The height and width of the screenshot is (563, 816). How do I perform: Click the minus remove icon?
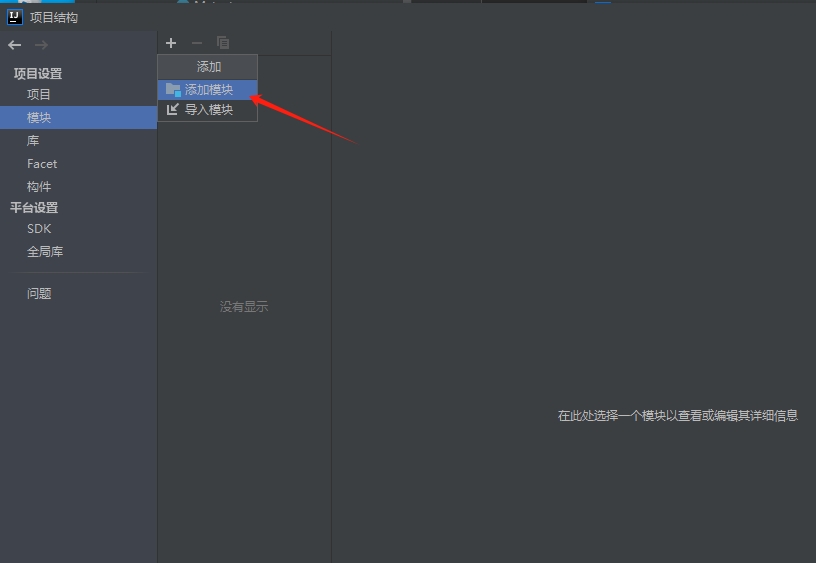tap(197, 43)
